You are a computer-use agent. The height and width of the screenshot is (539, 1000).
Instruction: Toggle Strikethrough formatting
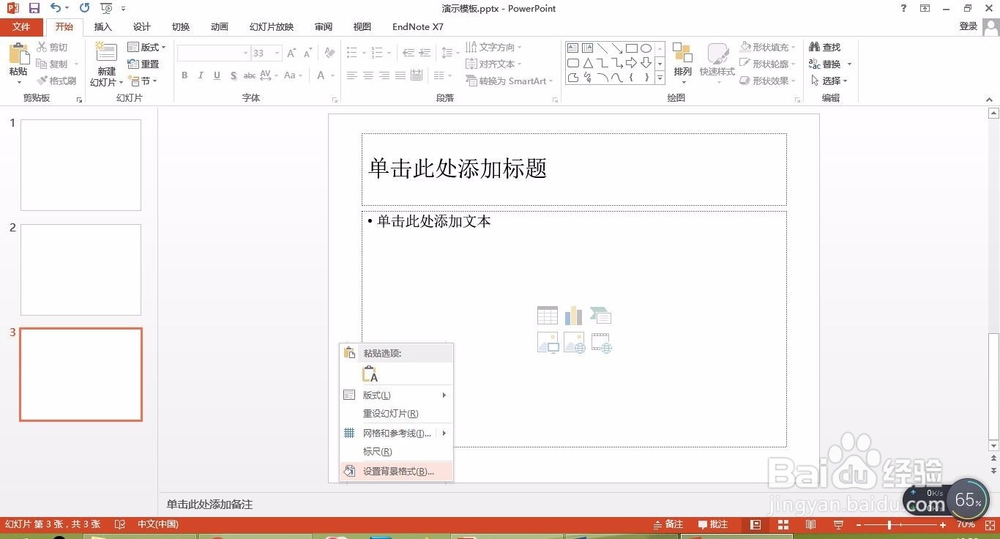pos(249,75)
